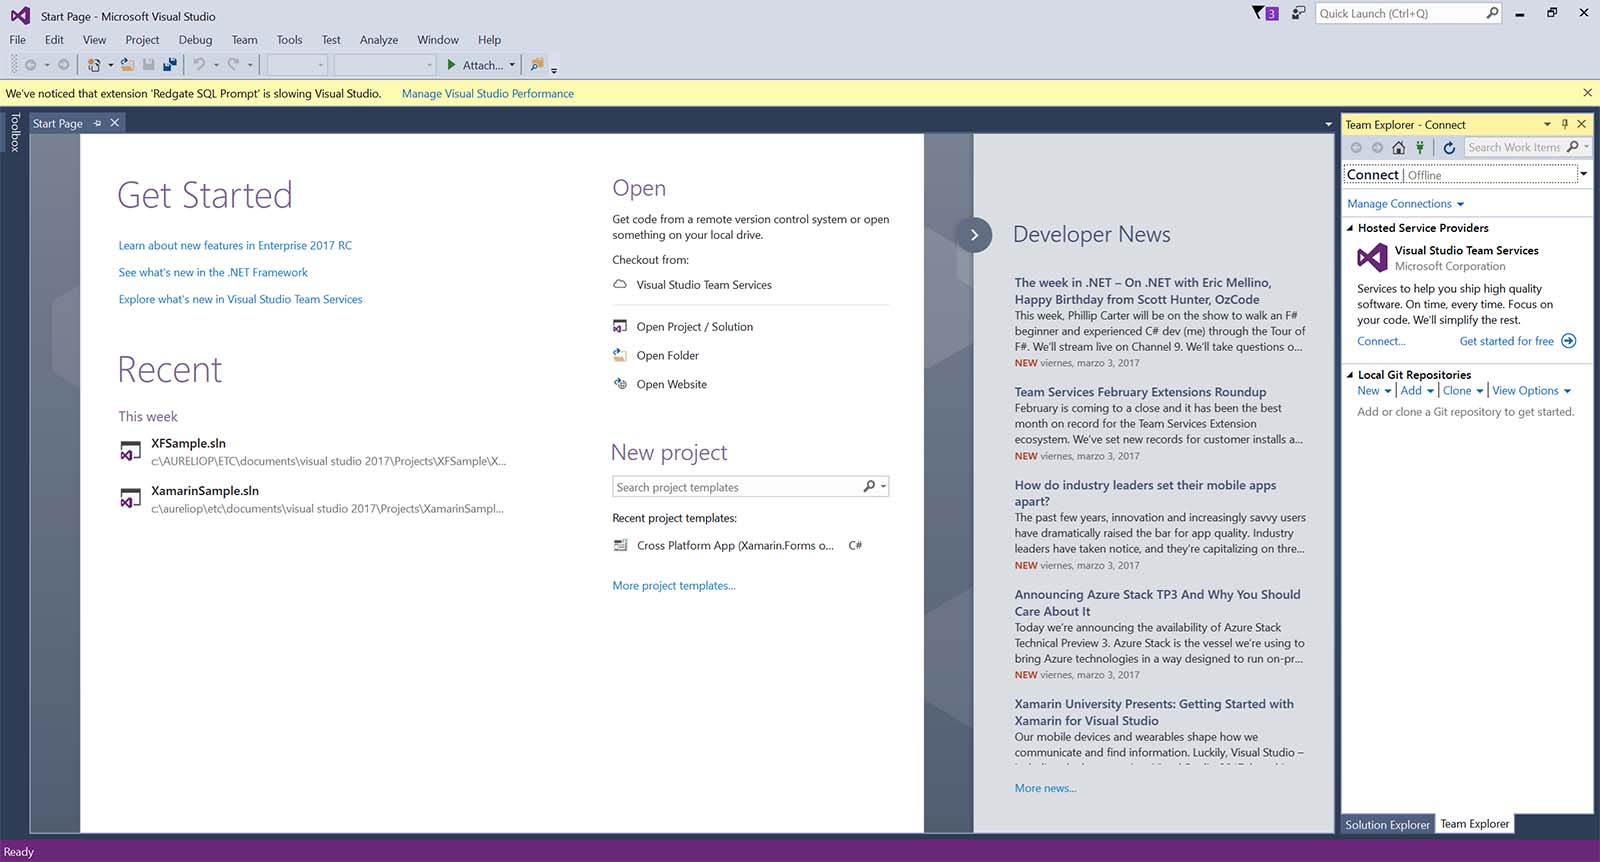Click the More news link
The height and width of the screenshot is (862, 1600).
pos(1046,788)
